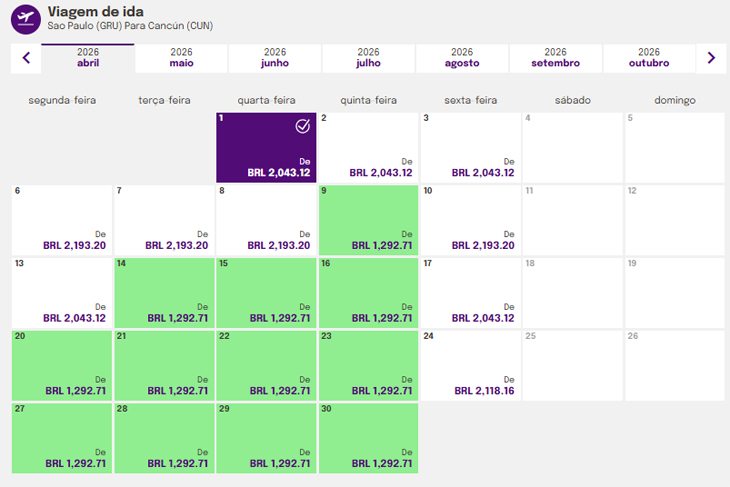Screen dimensions: 730x487
Task: Go to previous months with left arrow
Action: coord(26,58)
